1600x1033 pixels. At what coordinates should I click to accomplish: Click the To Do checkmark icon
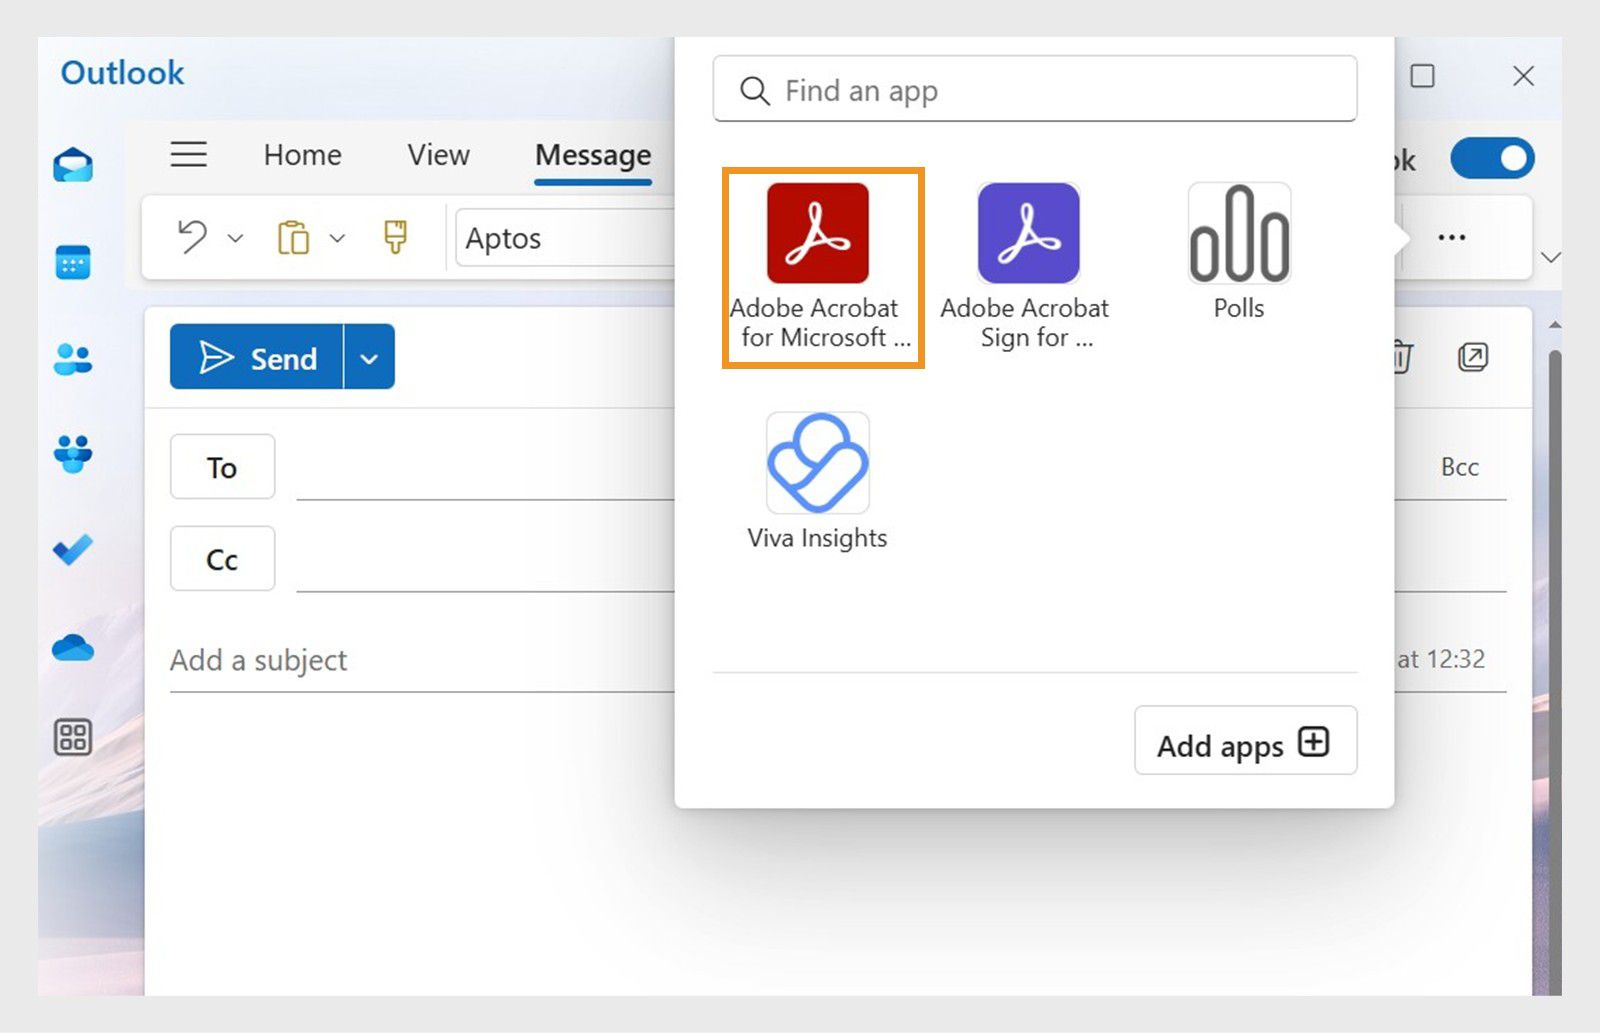pyautogui.click(x=72, y=551)
